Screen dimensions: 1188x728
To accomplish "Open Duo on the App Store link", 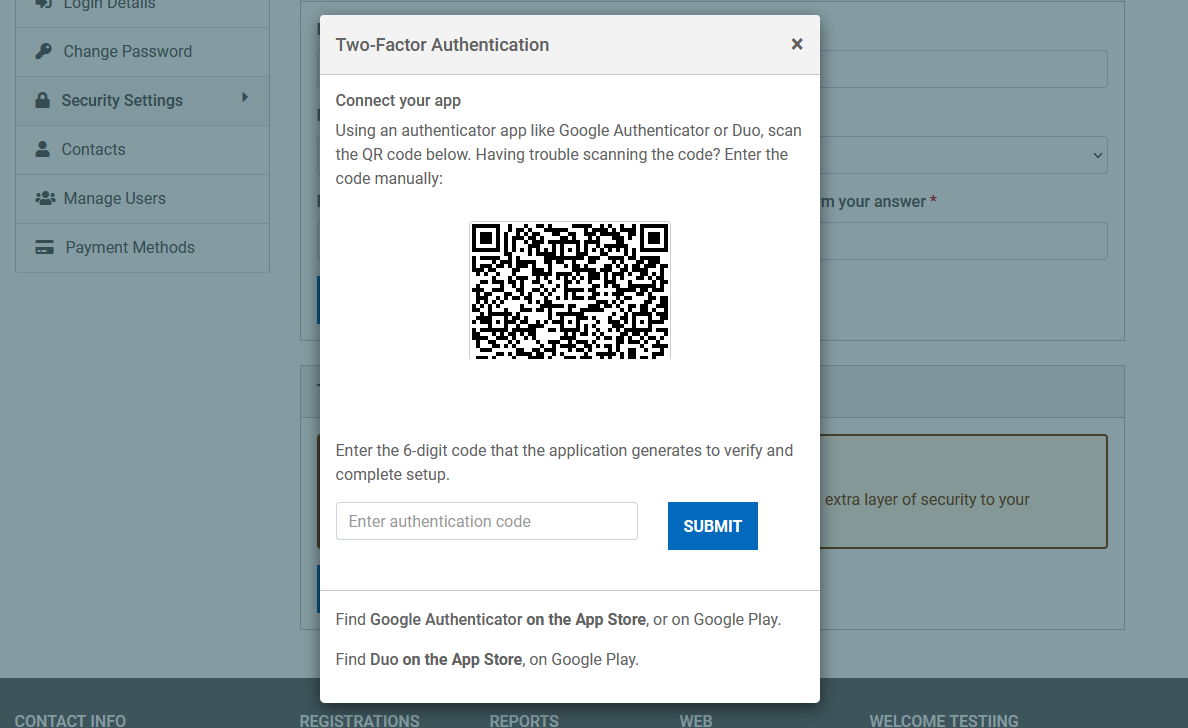I will coord(446,660).
